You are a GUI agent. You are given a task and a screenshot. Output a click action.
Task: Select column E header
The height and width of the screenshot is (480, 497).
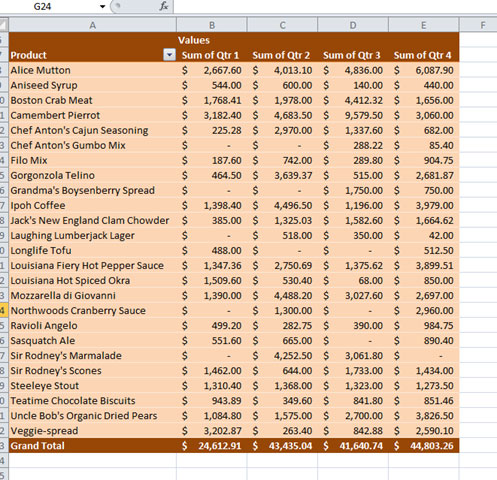tap(424, 25)
